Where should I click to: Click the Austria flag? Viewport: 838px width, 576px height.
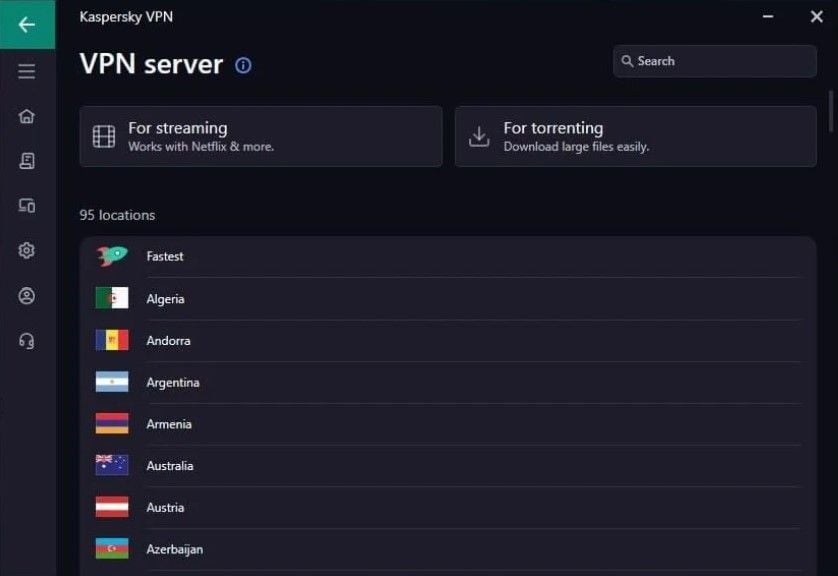pos(112,507)
